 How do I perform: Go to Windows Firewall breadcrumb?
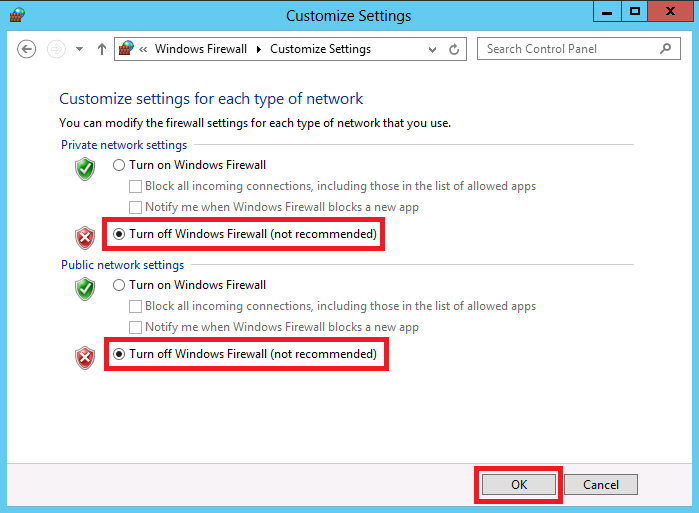pos(201,49)
